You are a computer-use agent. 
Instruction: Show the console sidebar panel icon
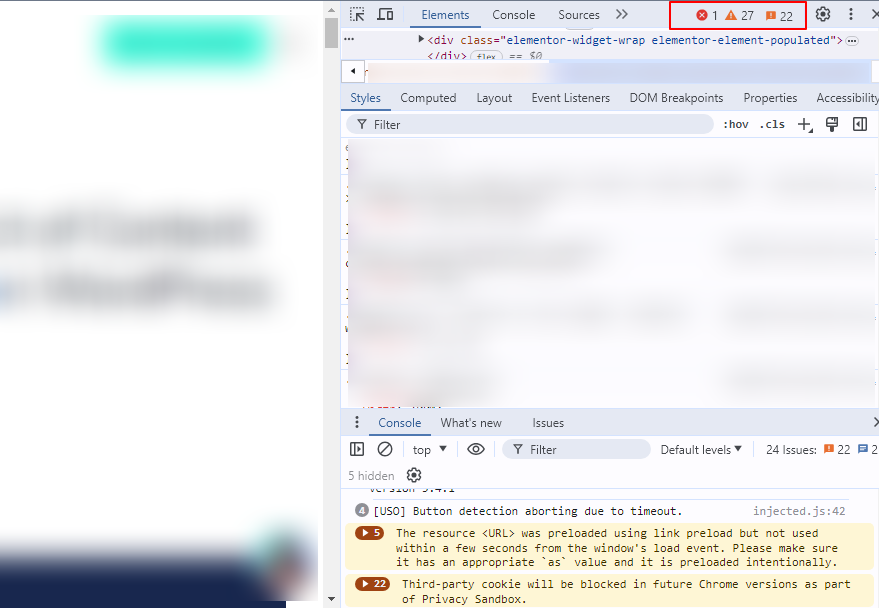tap(357, 450)
